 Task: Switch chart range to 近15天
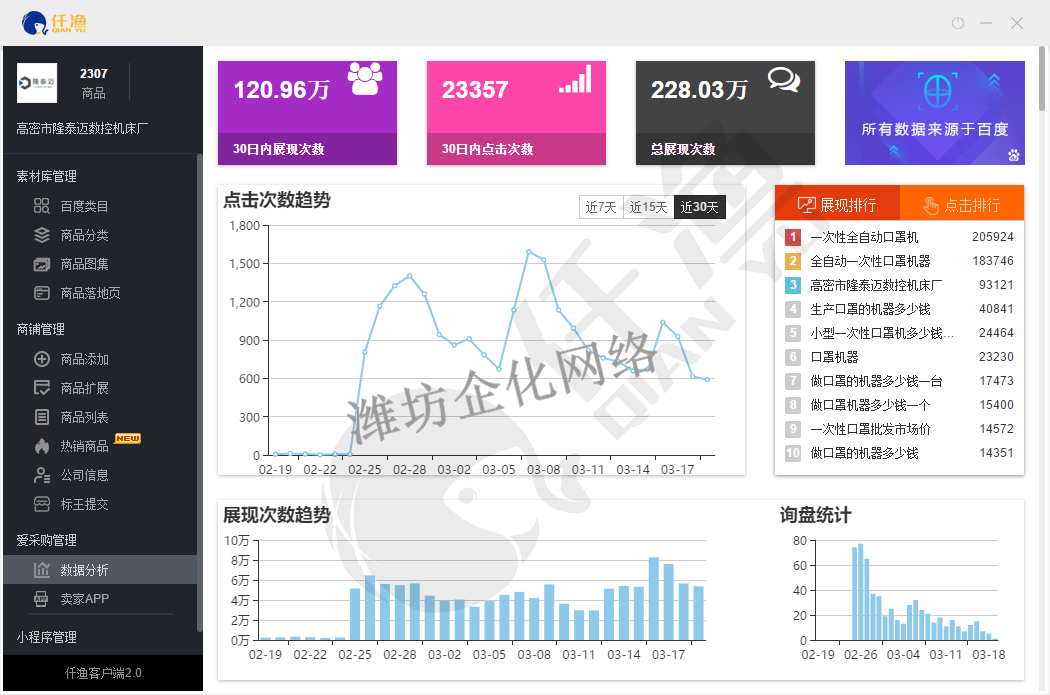pyautogui.click(x=648, y=207)
